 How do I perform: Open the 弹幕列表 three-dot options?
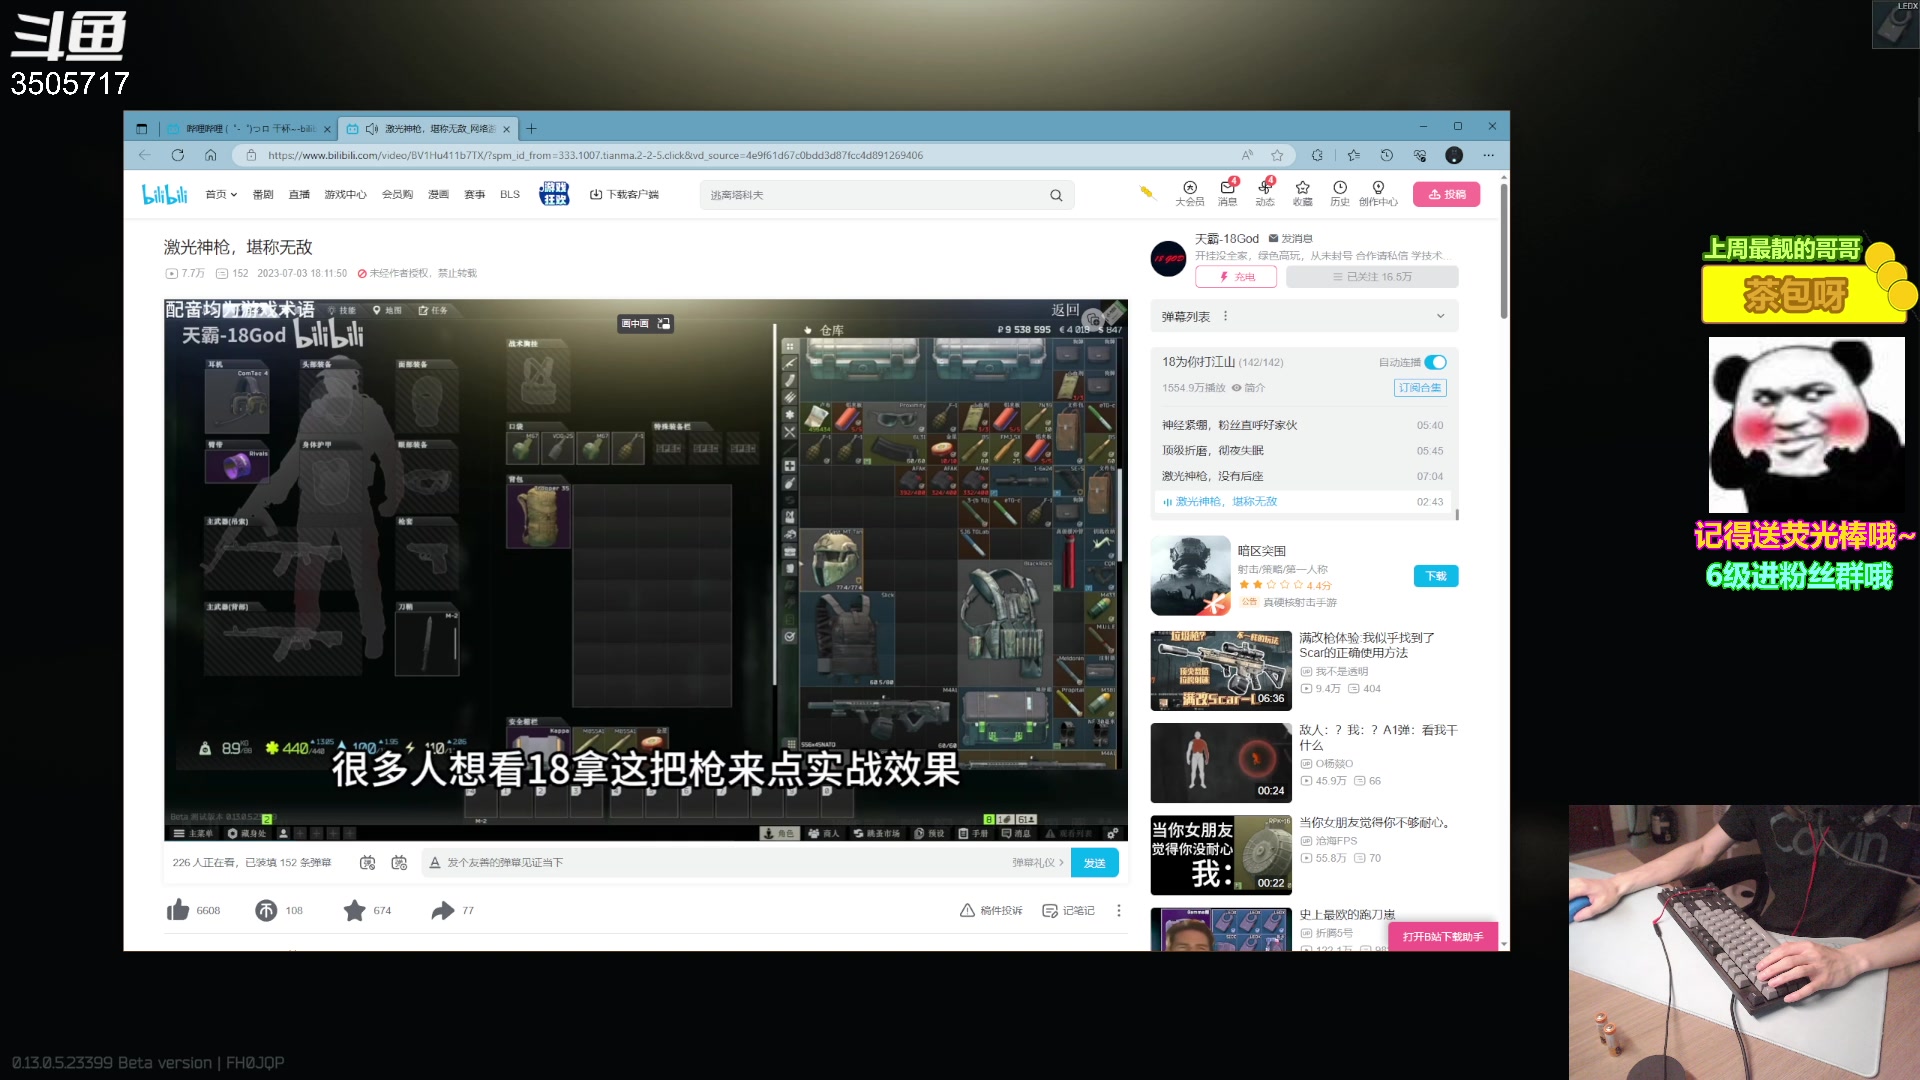1225,316
